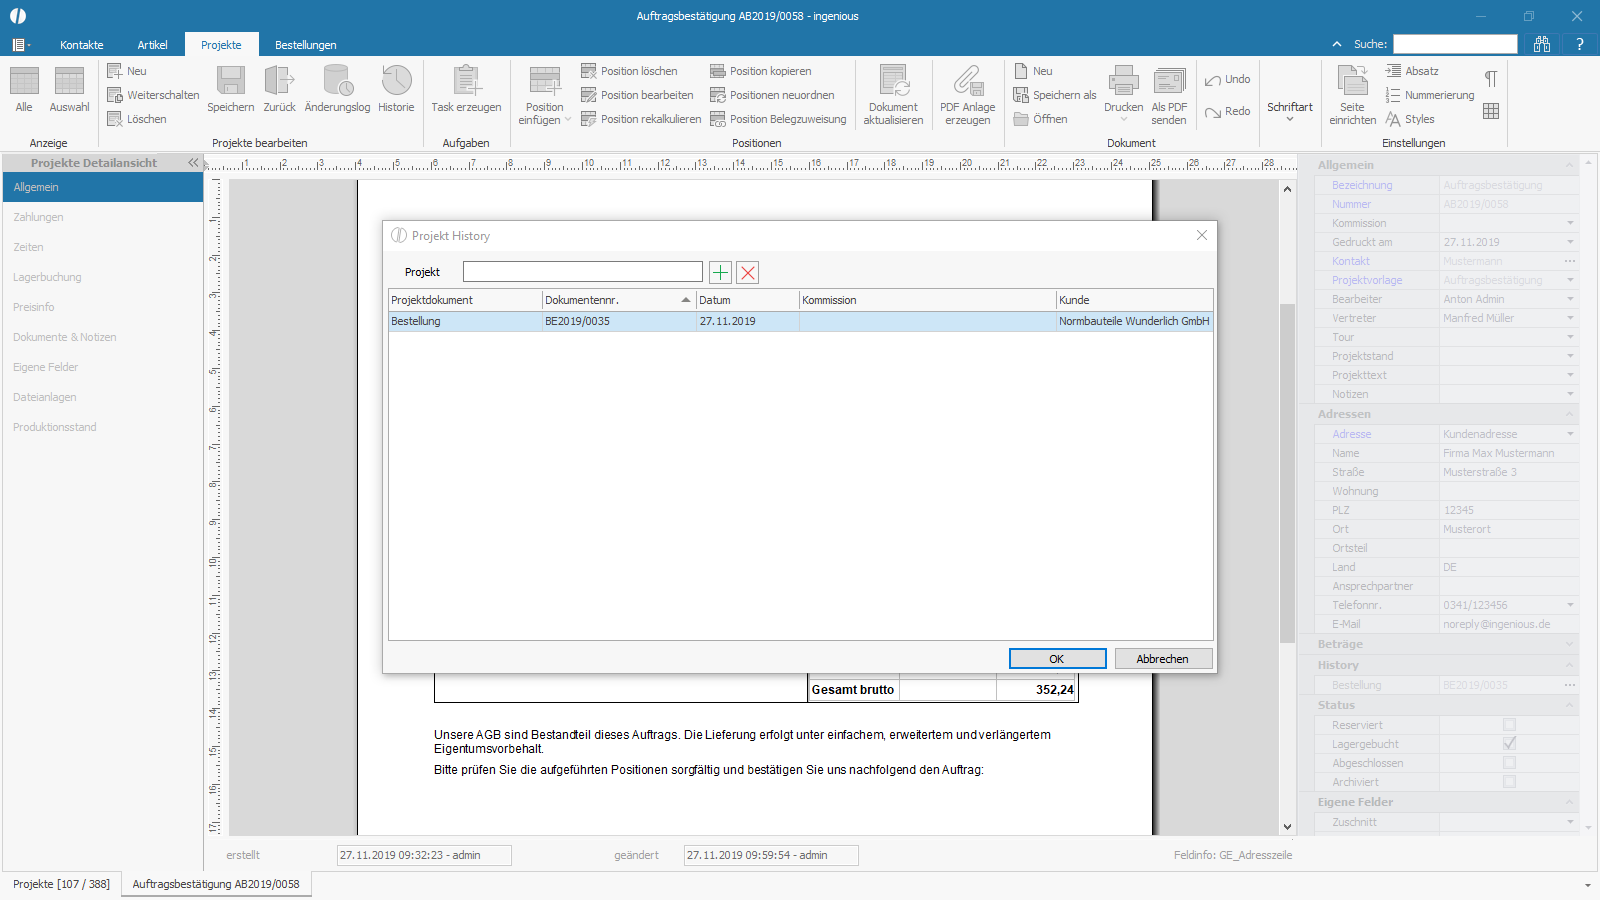Open the Kontakte ribbon tab
Screen dimensions: 1600x900
pos(82,45)
